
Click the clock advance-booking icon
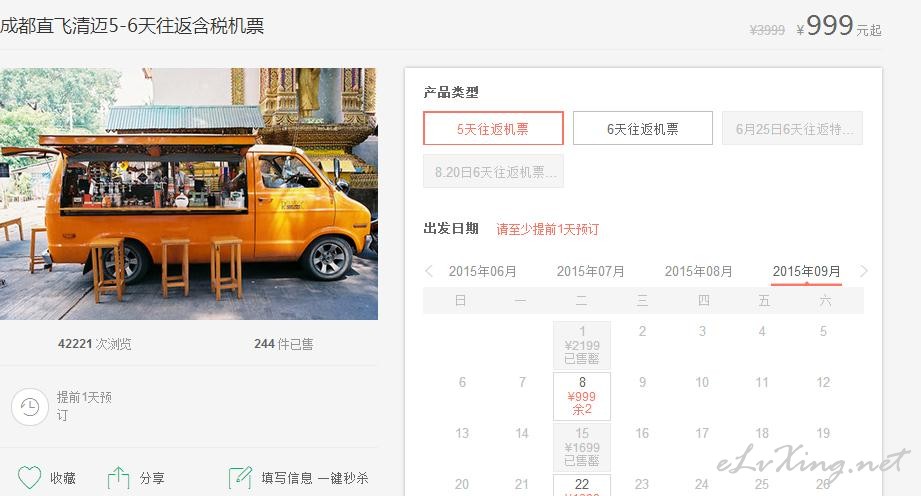[29, 406]
